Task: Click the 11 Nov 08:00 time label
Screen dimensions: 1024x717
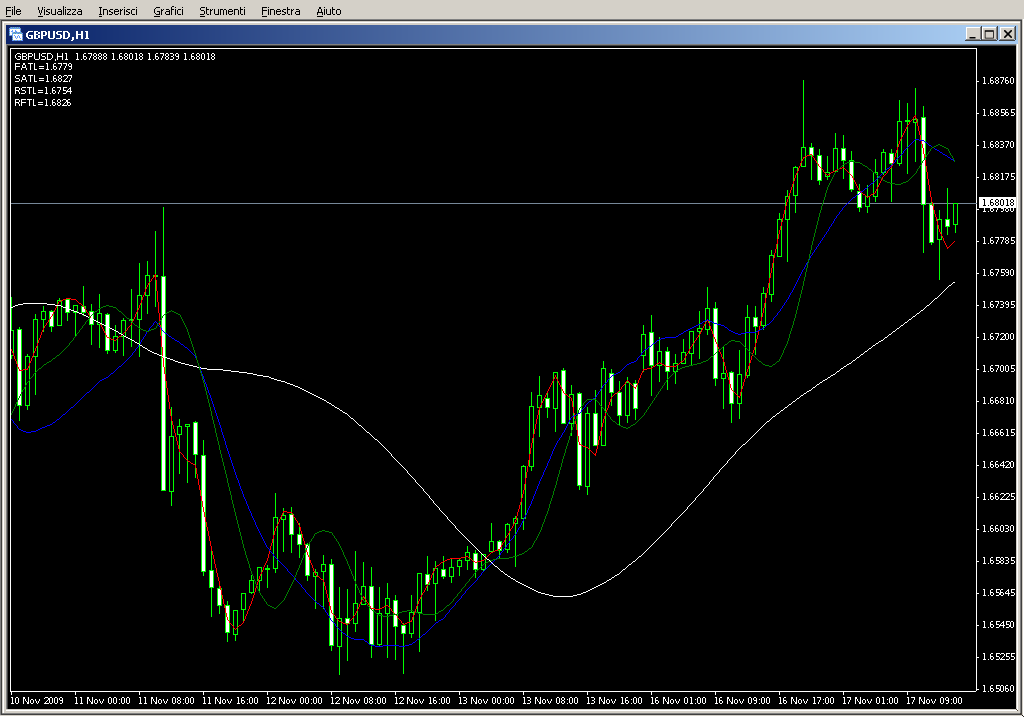Action: [x=166, y=700]
